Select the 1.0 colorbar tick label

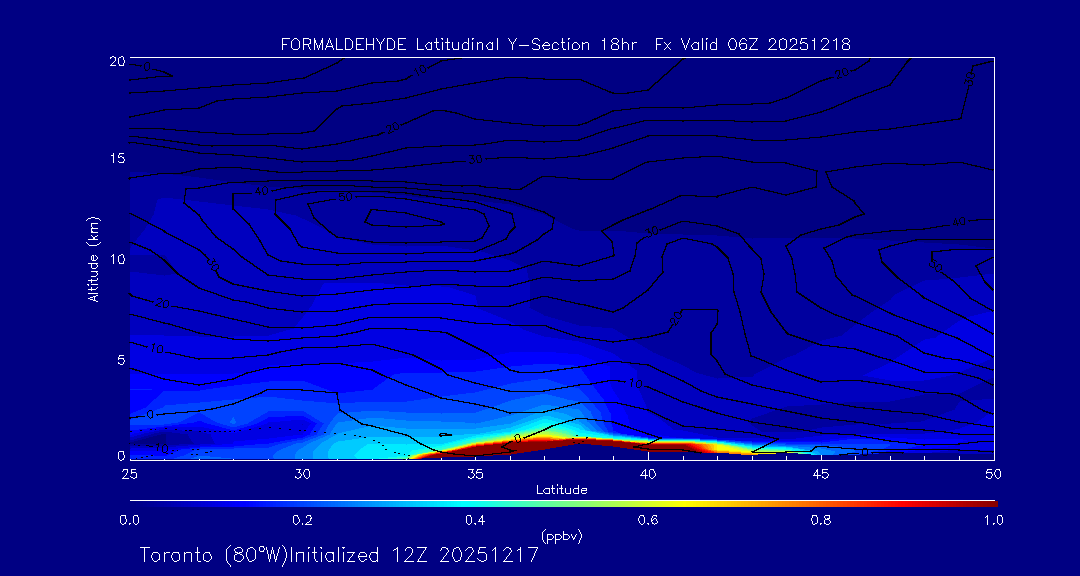[993, 520]
